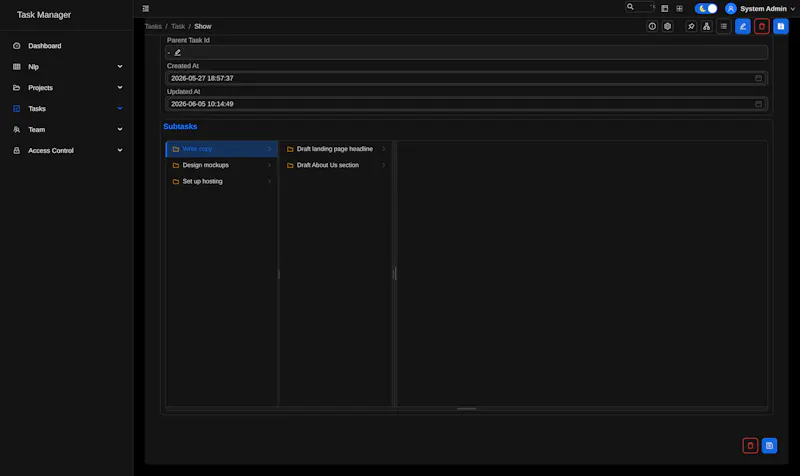Select Draft About Us section row
The image size is (800, 476).
click(336, 165)
